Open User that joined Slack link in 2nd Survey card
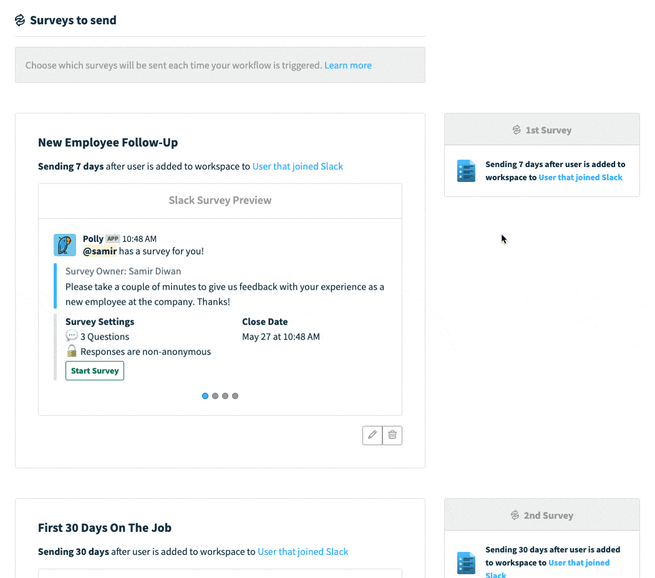655x578 pixels. [x=547, y=569]
